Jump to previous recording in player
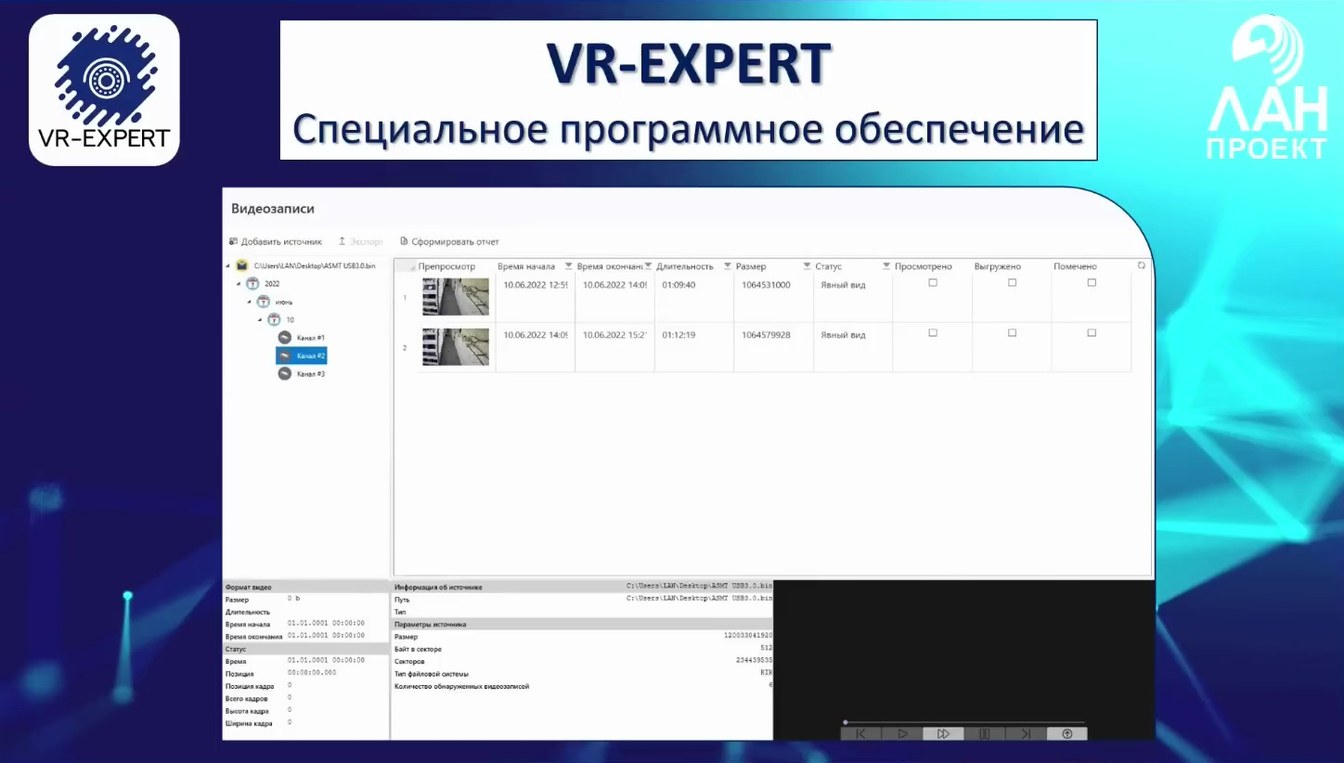Viewport: 1344px width, 763px height. tap(861, 734)
